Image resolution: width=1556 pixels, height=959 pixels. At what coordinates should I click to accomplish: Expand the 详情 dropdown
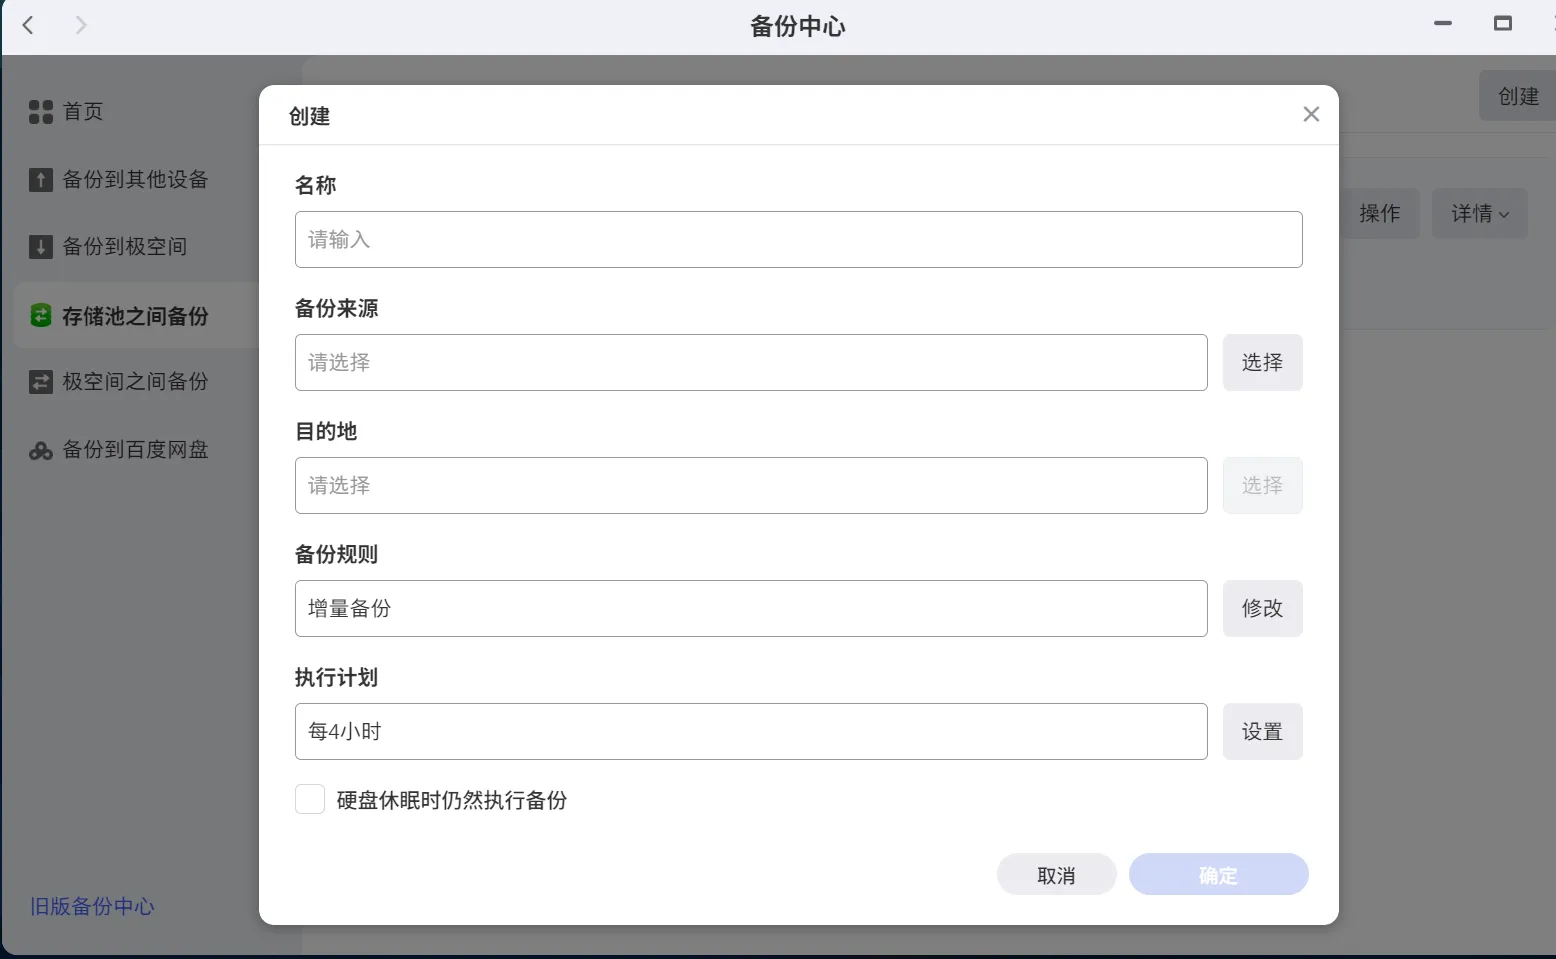(x=1479, y=213)
